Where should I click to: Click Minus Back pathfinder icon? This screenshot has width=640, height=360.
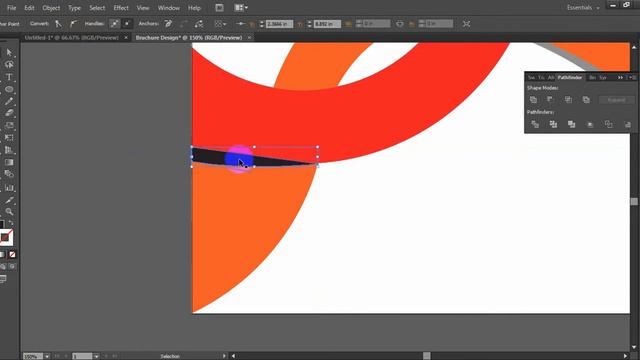(627, 124)
